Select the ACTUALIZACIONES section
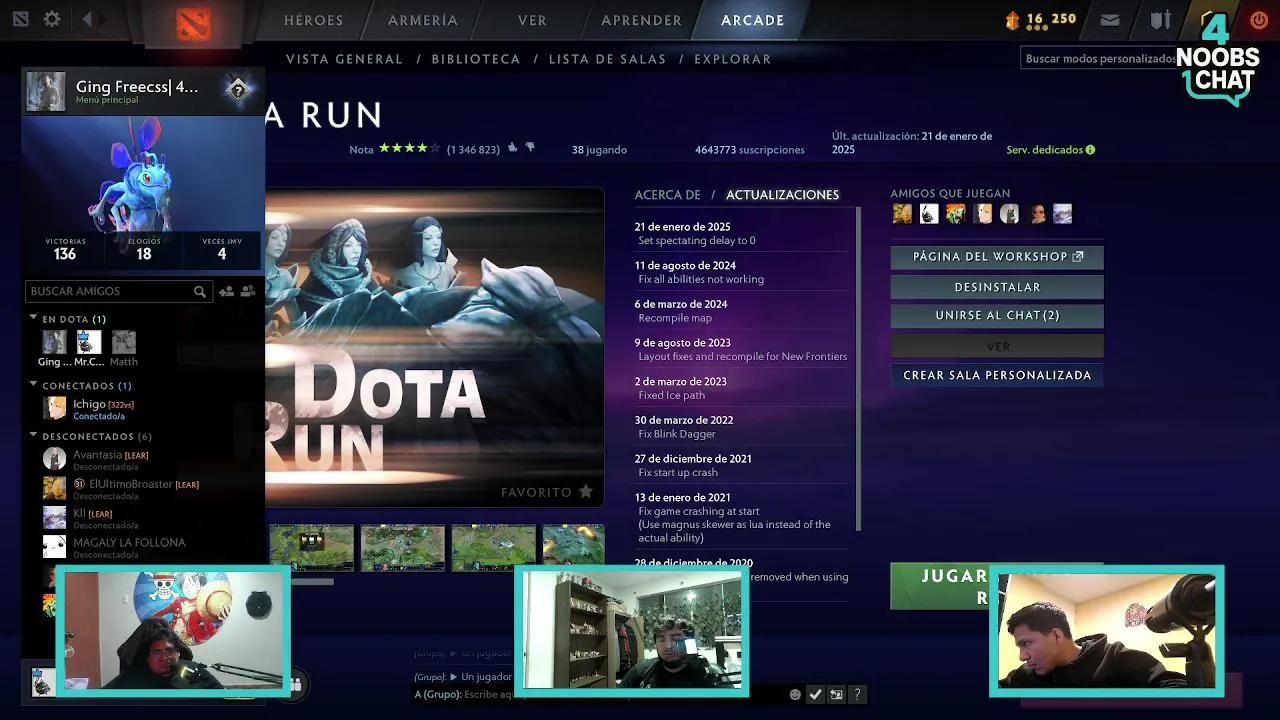The width and height of the screenshot is (1280, 720). pyautogui.click(x=782, y=195)
